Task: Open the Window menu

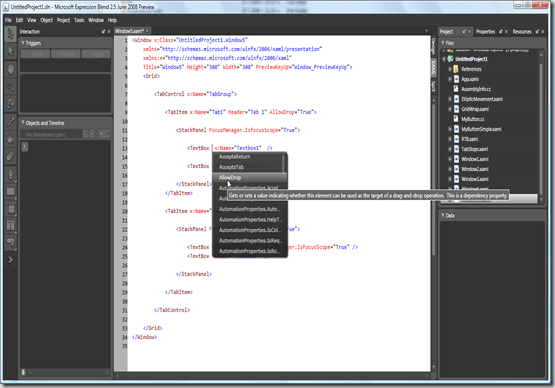Action: [96, 20]
